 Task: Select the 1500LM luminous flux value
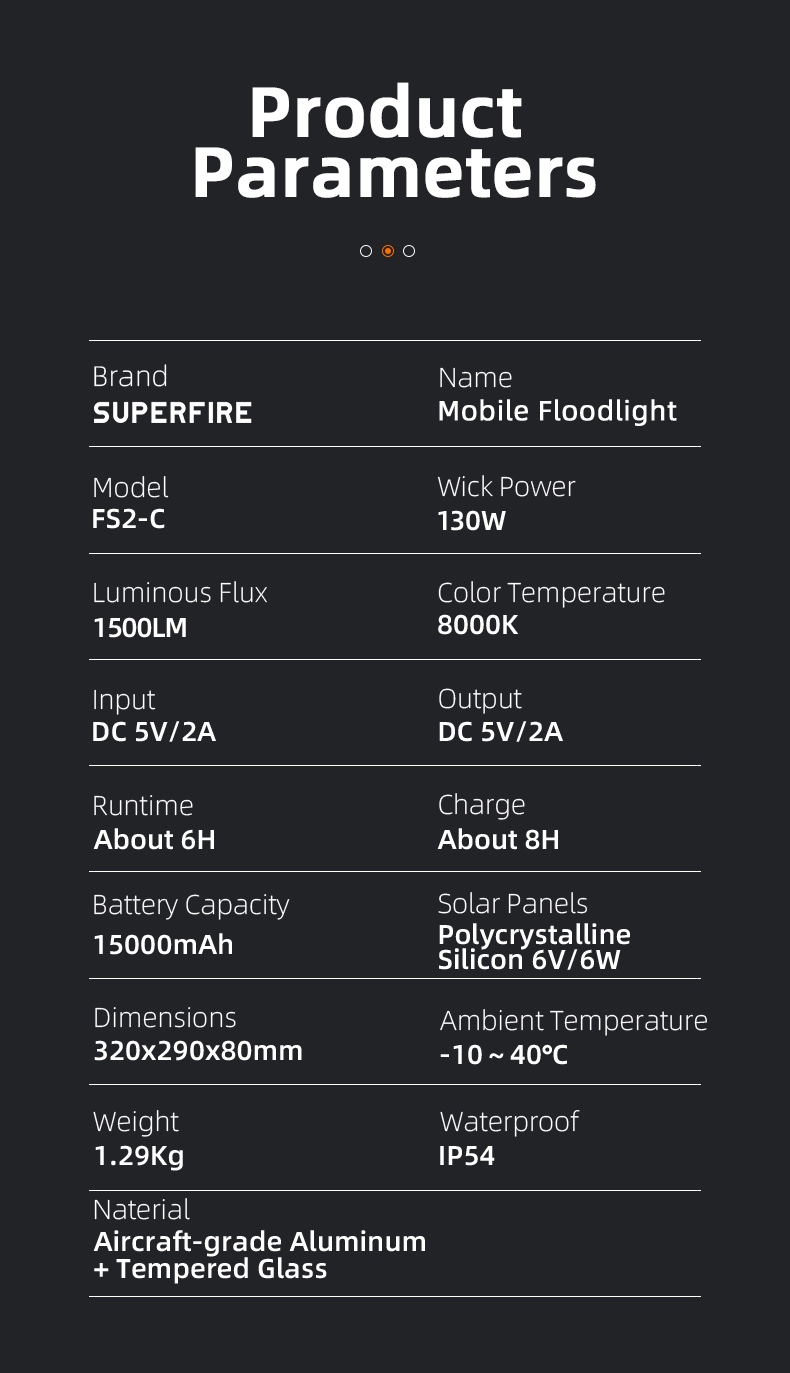[140, 628]
